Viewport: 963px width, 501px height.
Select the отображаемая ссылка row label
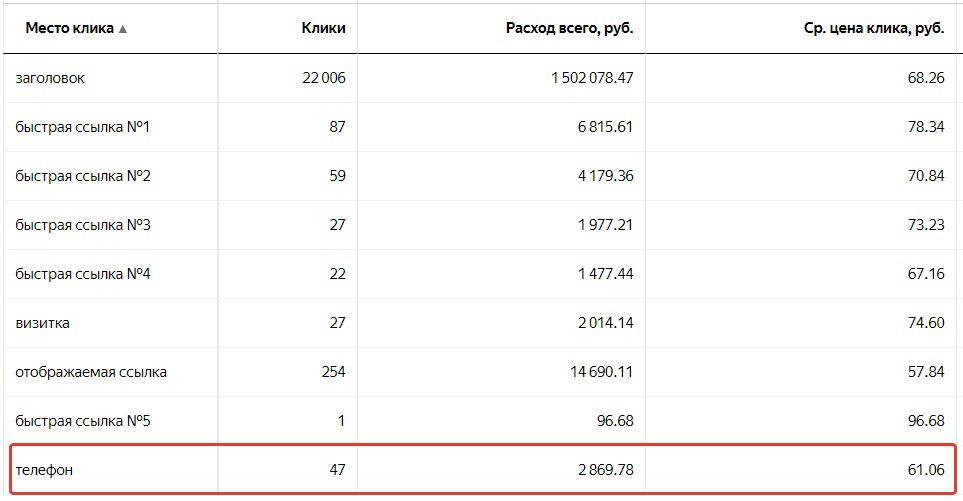[x=91, y=372]
